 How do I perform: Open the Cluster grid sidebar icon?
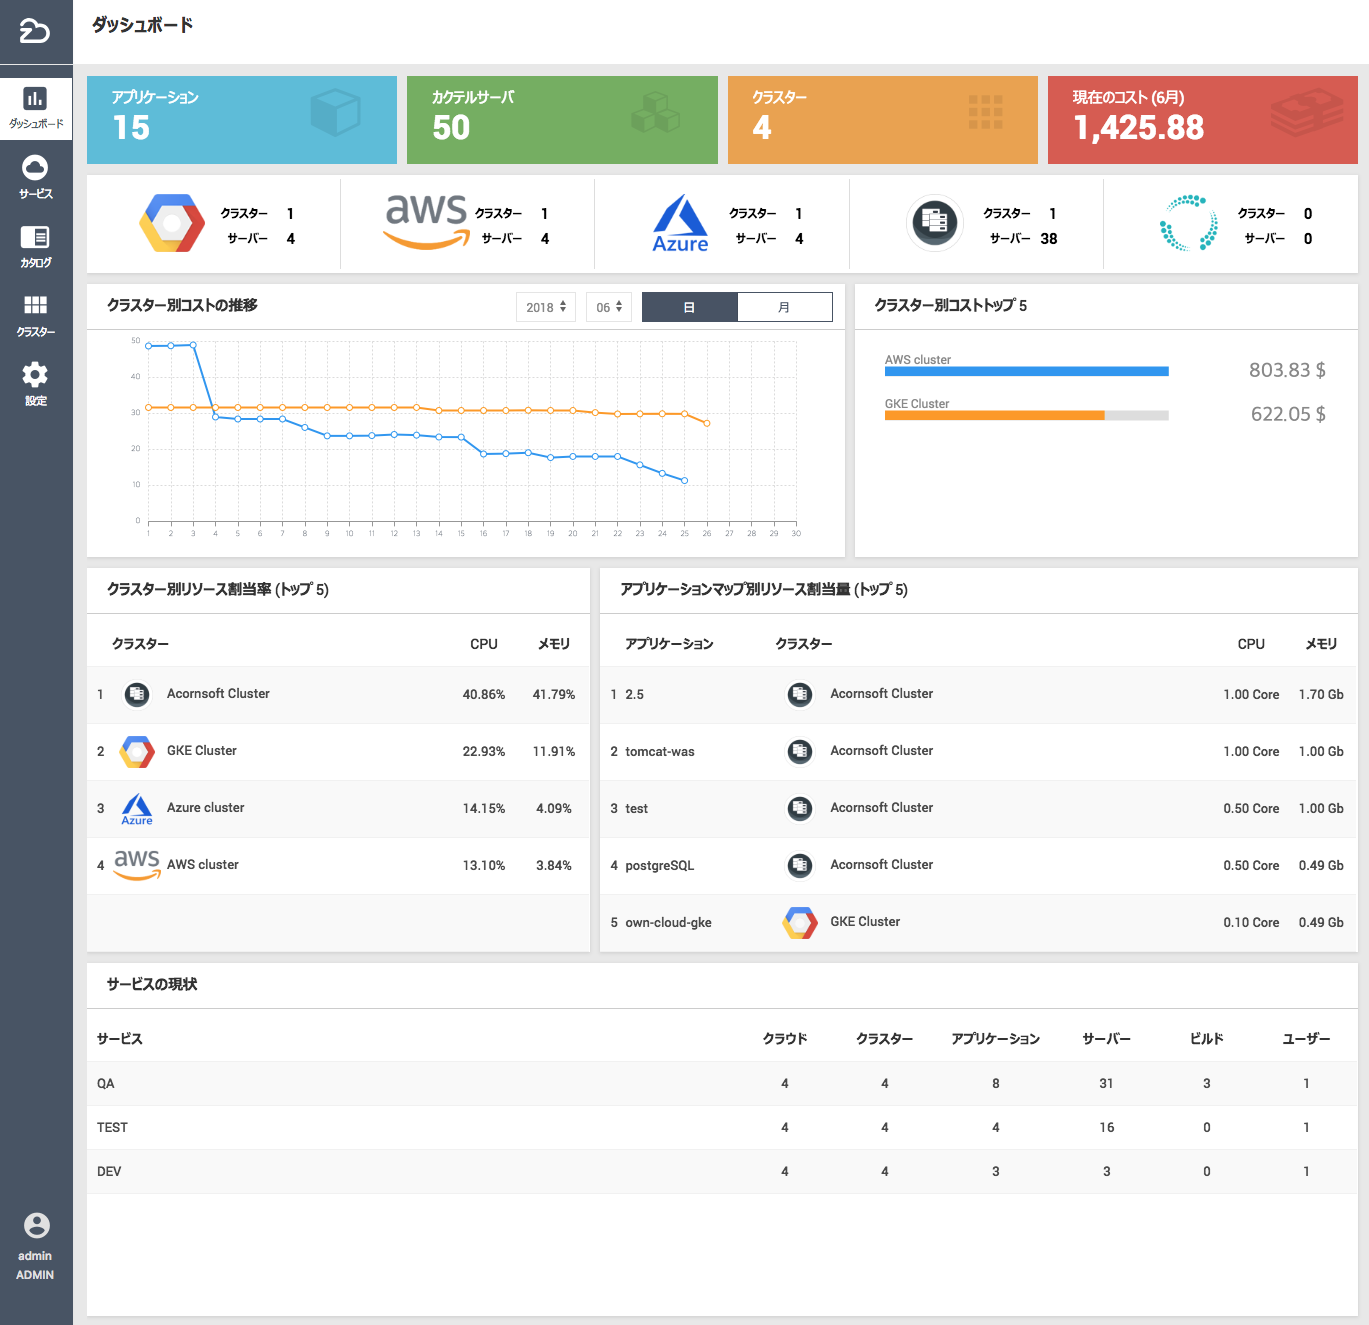pyautogui.click(x=35, y=314)
